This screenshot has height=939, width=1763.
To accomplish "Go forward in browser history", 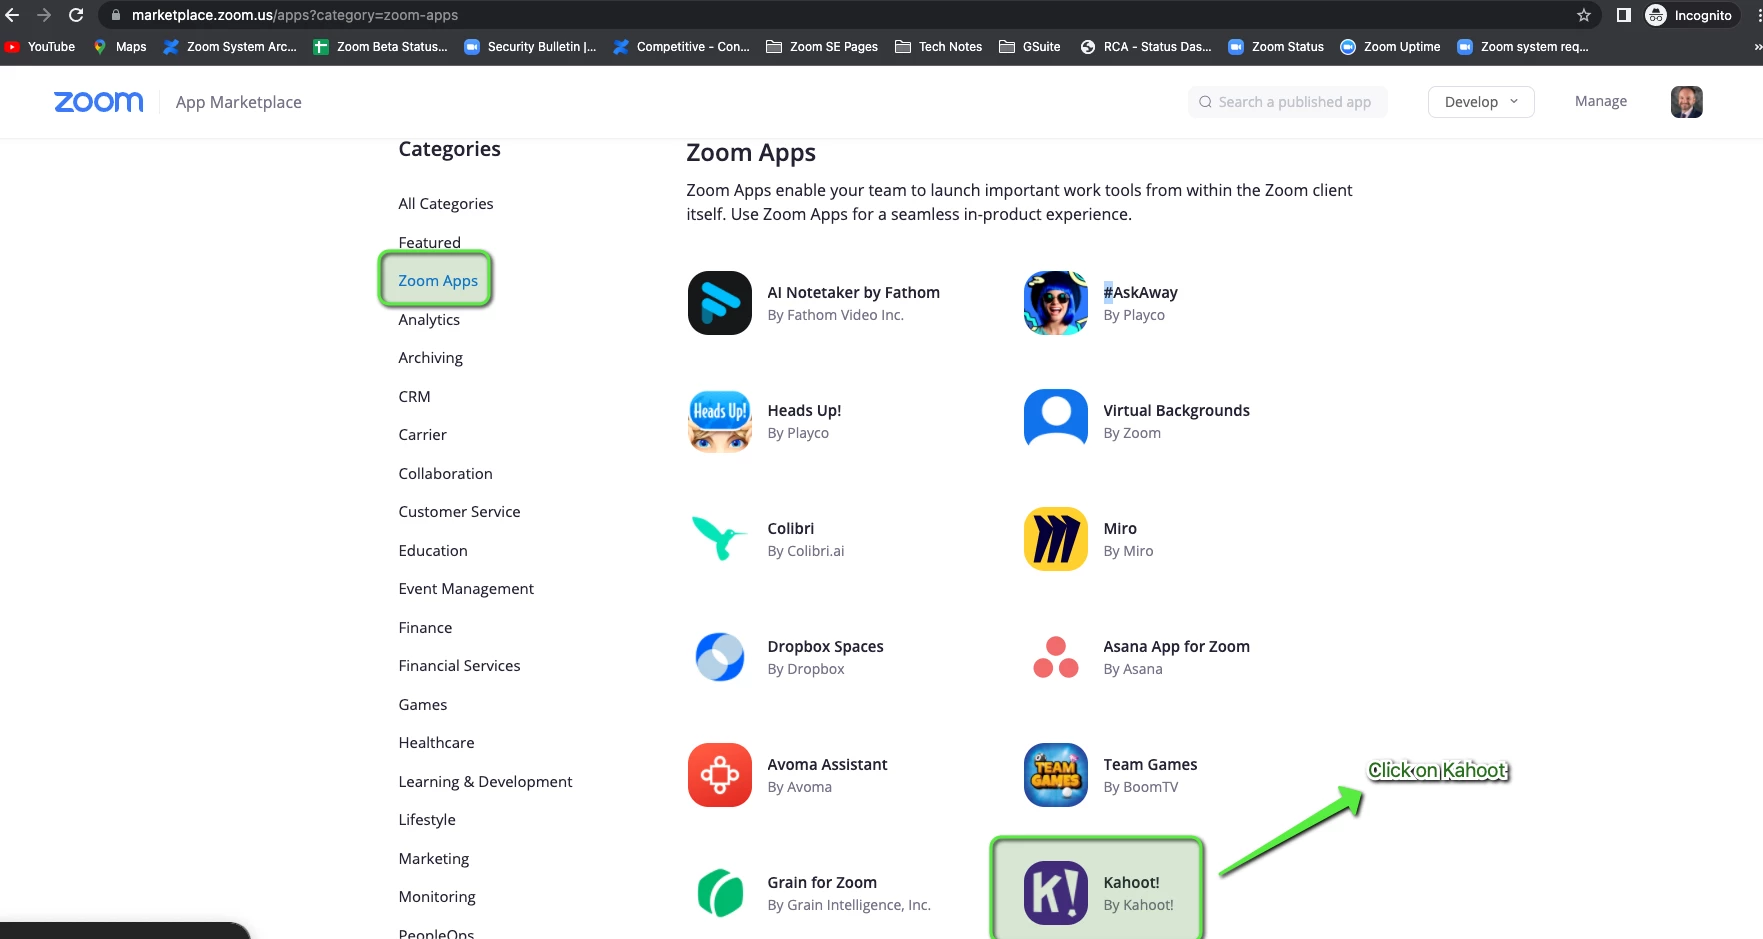I will point(44,15).
